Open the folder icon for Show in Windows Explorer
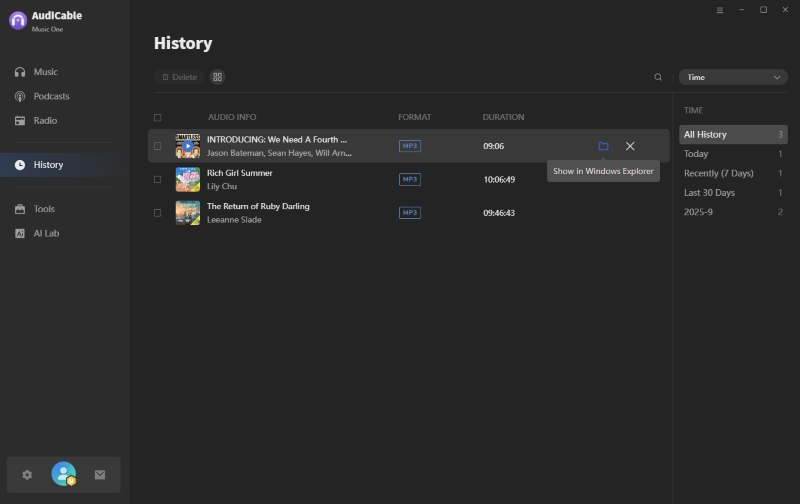 click(603, 146)
